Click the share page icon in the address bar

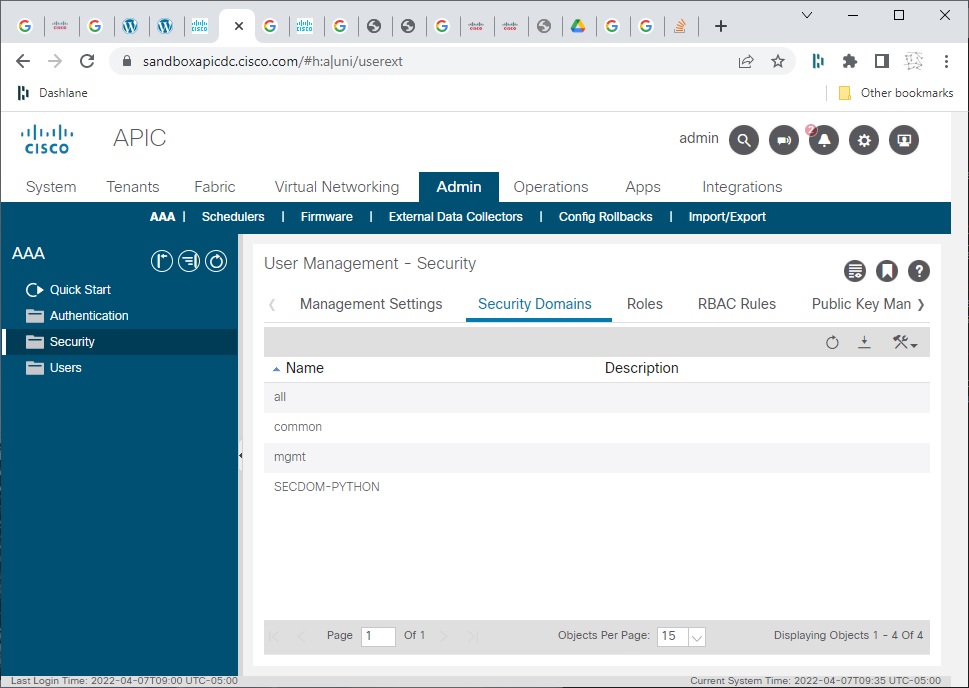coord(746,61)
